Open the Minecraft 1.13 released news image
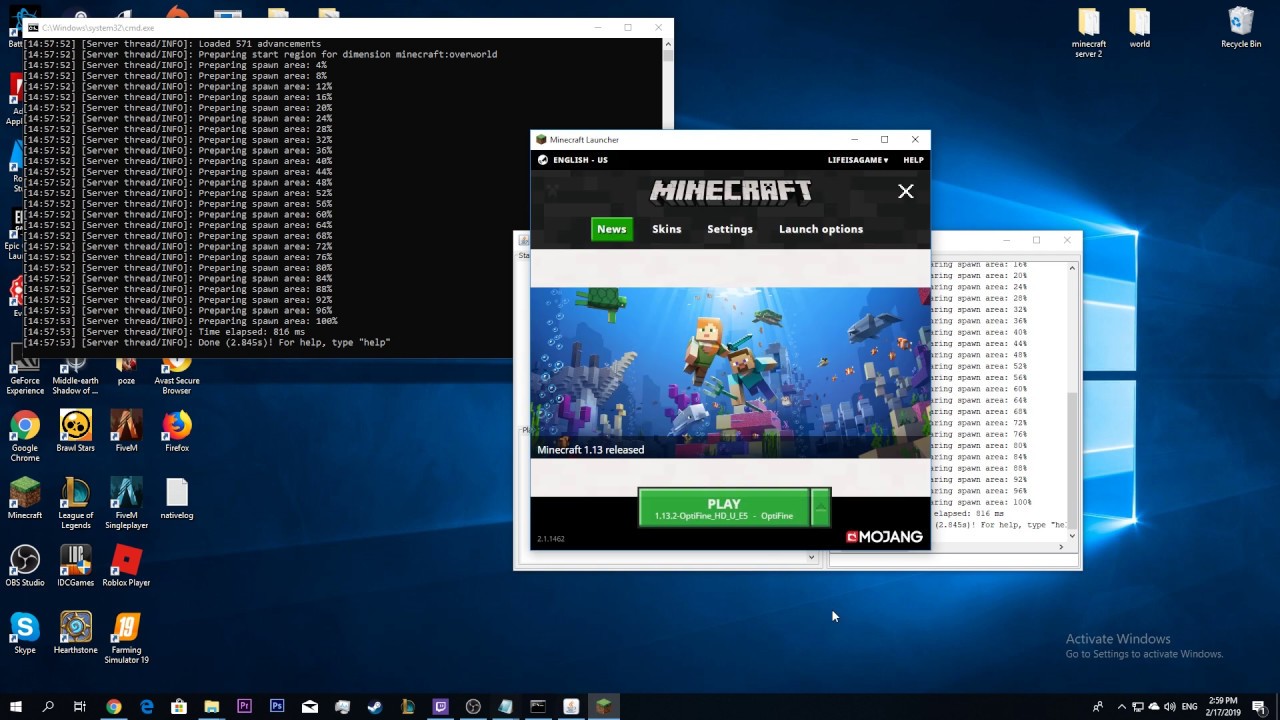Screen dimensions: 1280x720 [730, 373]
